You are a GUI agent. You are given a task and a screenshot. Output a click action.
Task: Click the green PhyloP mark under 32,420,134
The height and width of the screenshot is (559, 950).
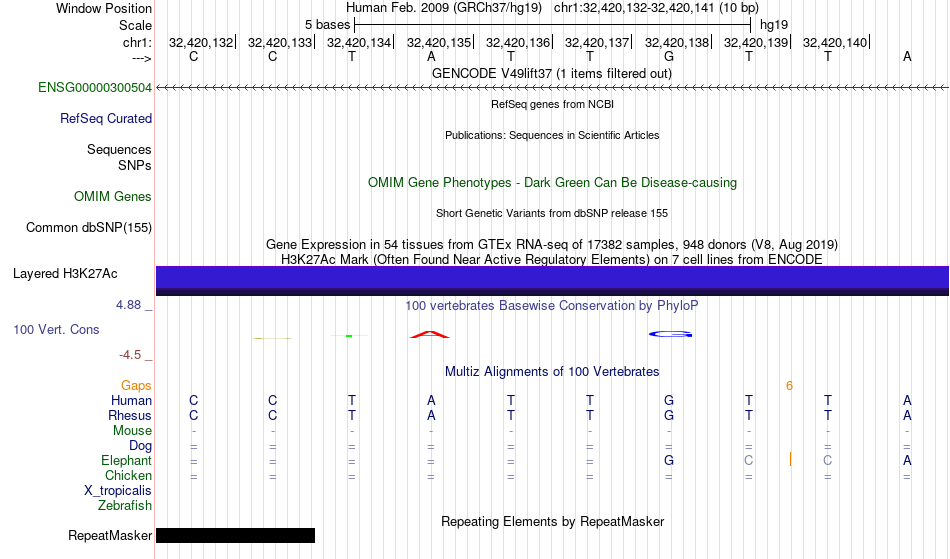click(349, 336)
